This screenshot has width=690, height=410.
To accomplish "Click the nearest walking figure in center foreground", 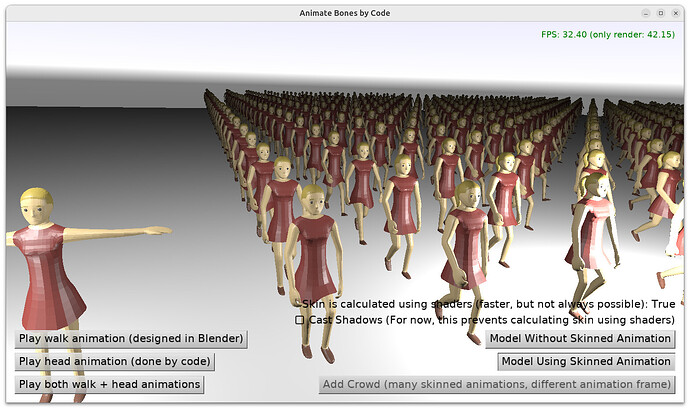I will point(317,270).
